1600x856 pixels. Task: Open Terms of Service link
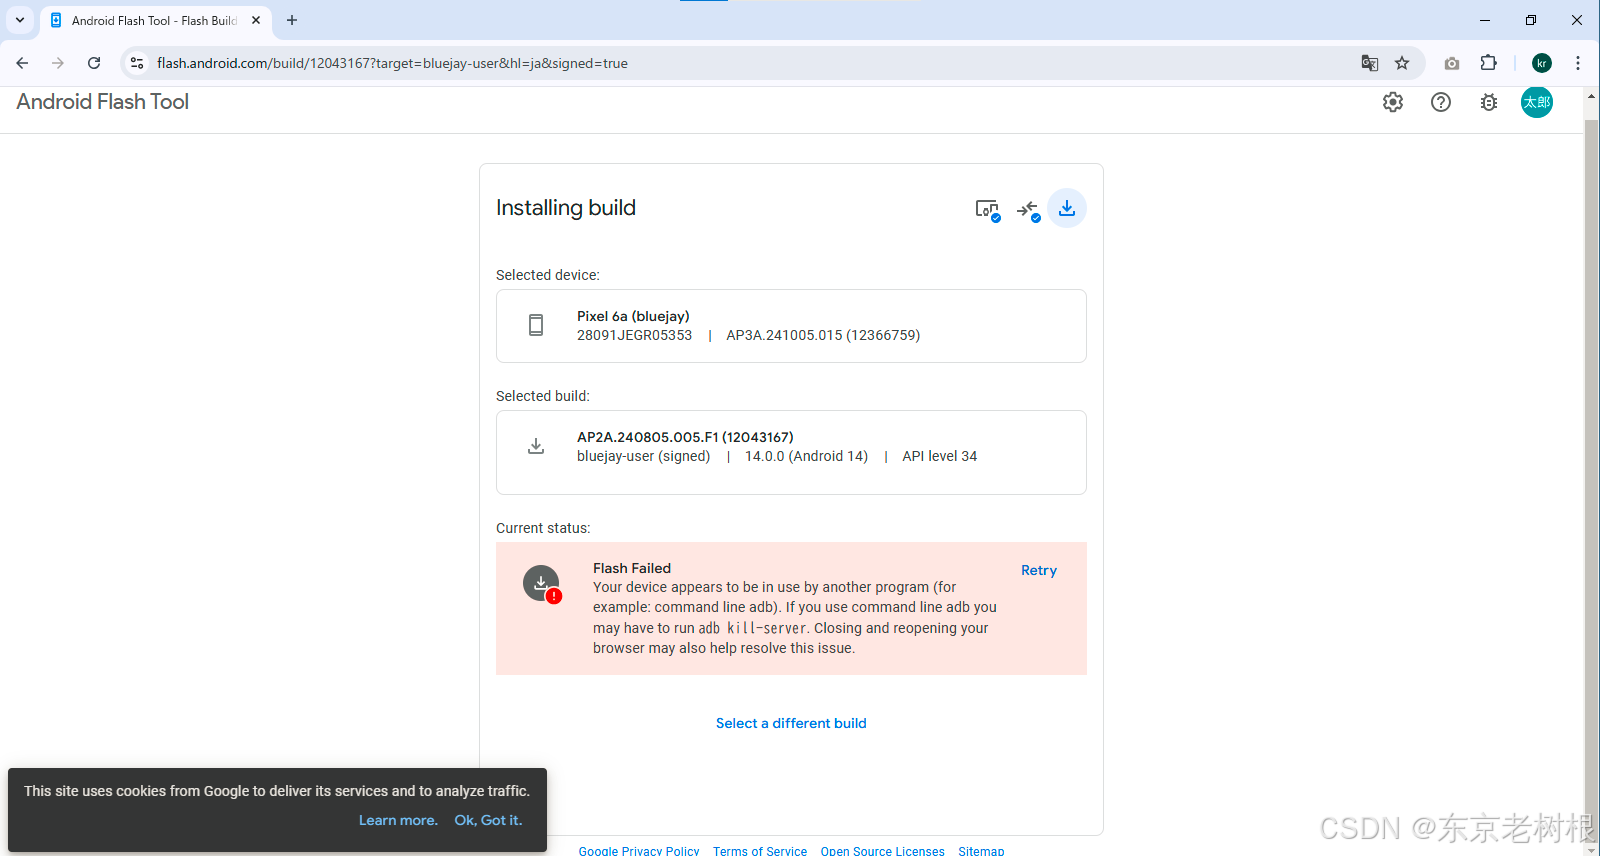coord(760,851)
